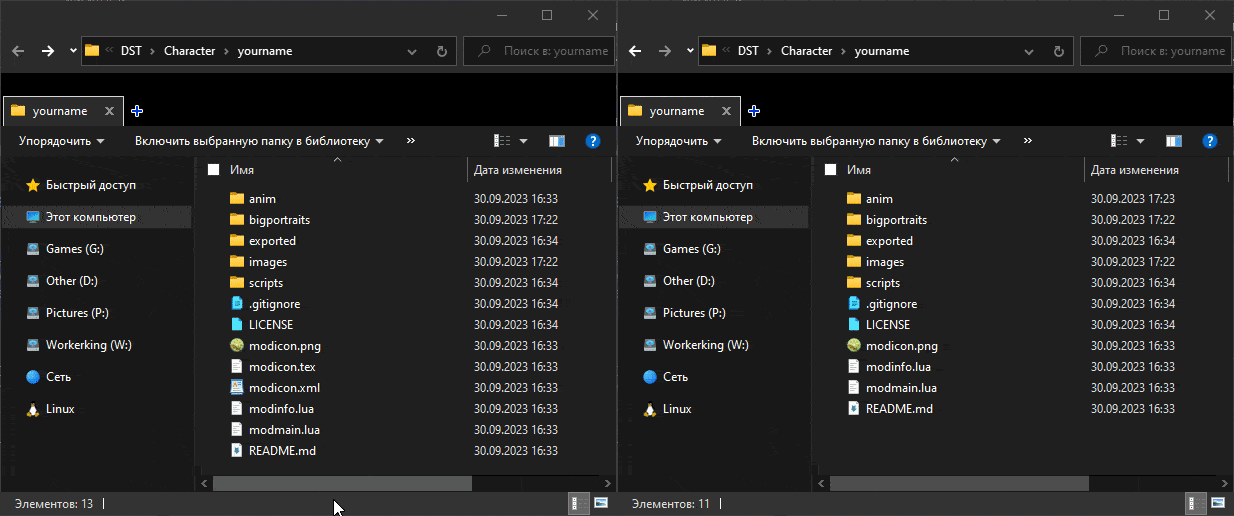Open modicon.png in the right window
This screenshot has width=1234, height=516.
[x=901, y=346]
